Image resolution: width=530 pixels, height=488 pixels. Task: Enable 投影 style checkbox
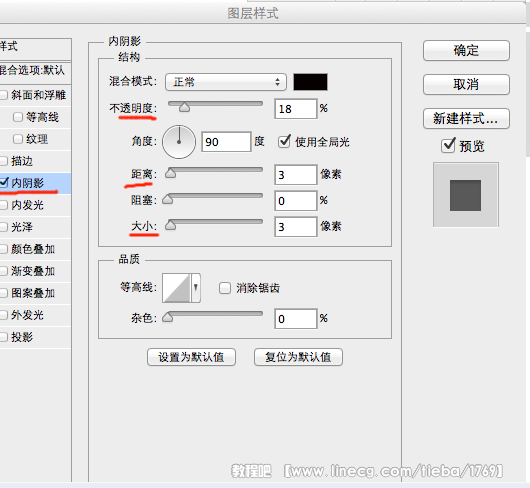click(3, 337)
